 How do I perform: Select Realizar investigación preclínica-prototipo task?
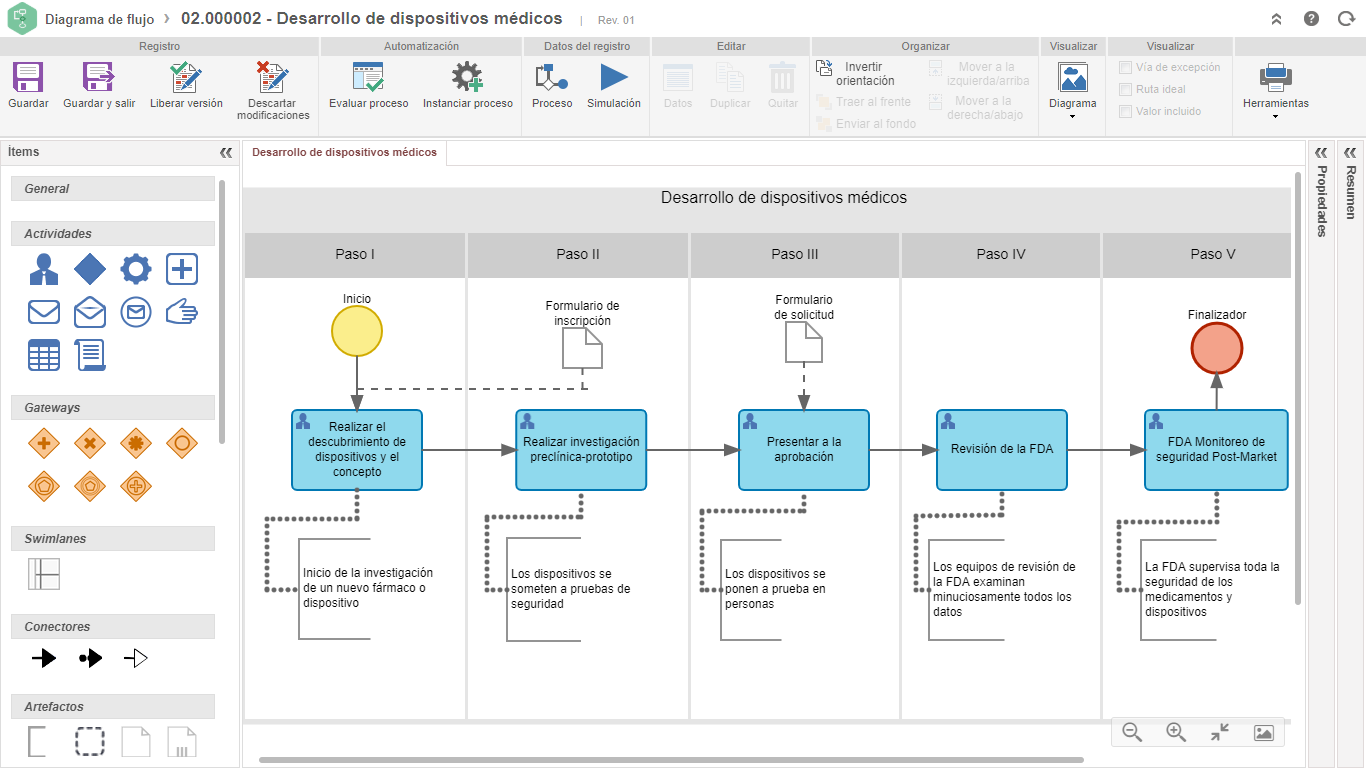click(x=581, y=449)
